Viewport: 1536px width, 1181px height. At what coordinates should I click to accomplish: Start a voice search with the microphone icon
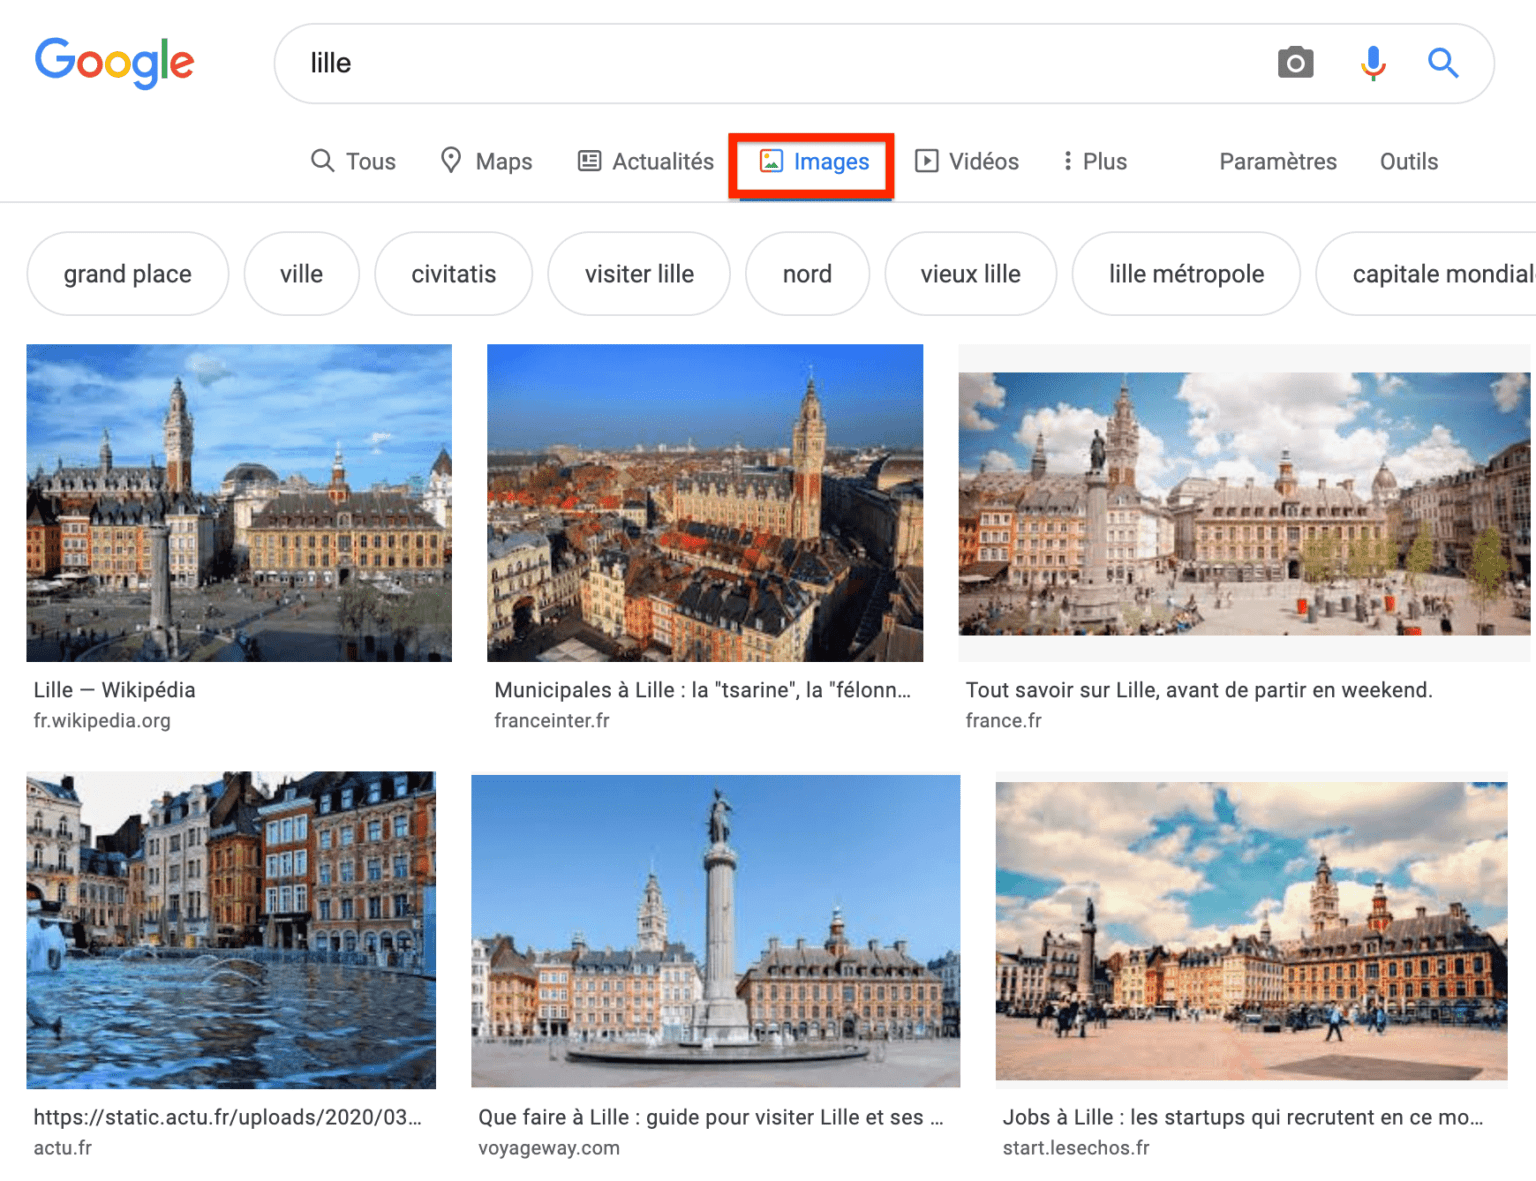click(x=1372, y=62)
